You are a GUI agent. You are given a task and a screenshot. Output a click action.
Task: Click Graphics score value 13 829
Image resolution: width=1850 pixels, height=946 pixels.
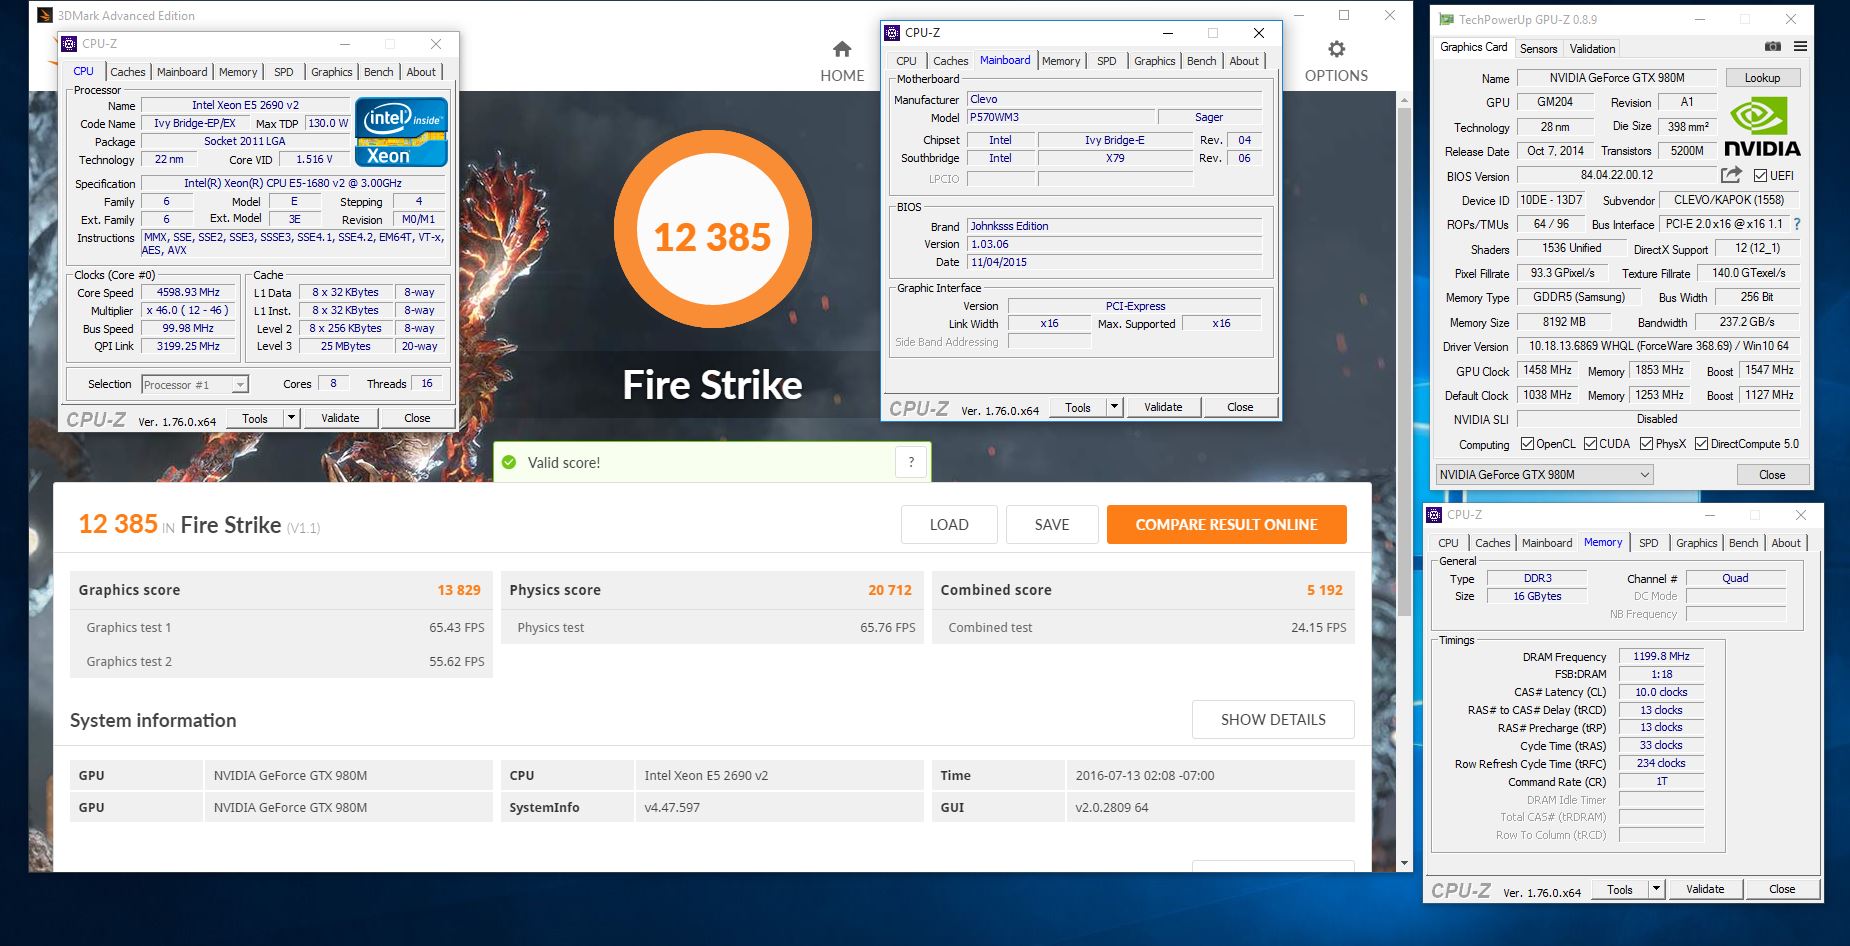tap(459, 590)
